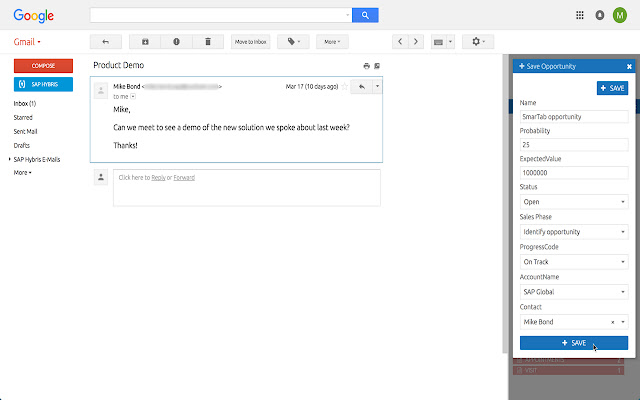Report conversation as spam
640x400 pixels.
click(176, 42)
